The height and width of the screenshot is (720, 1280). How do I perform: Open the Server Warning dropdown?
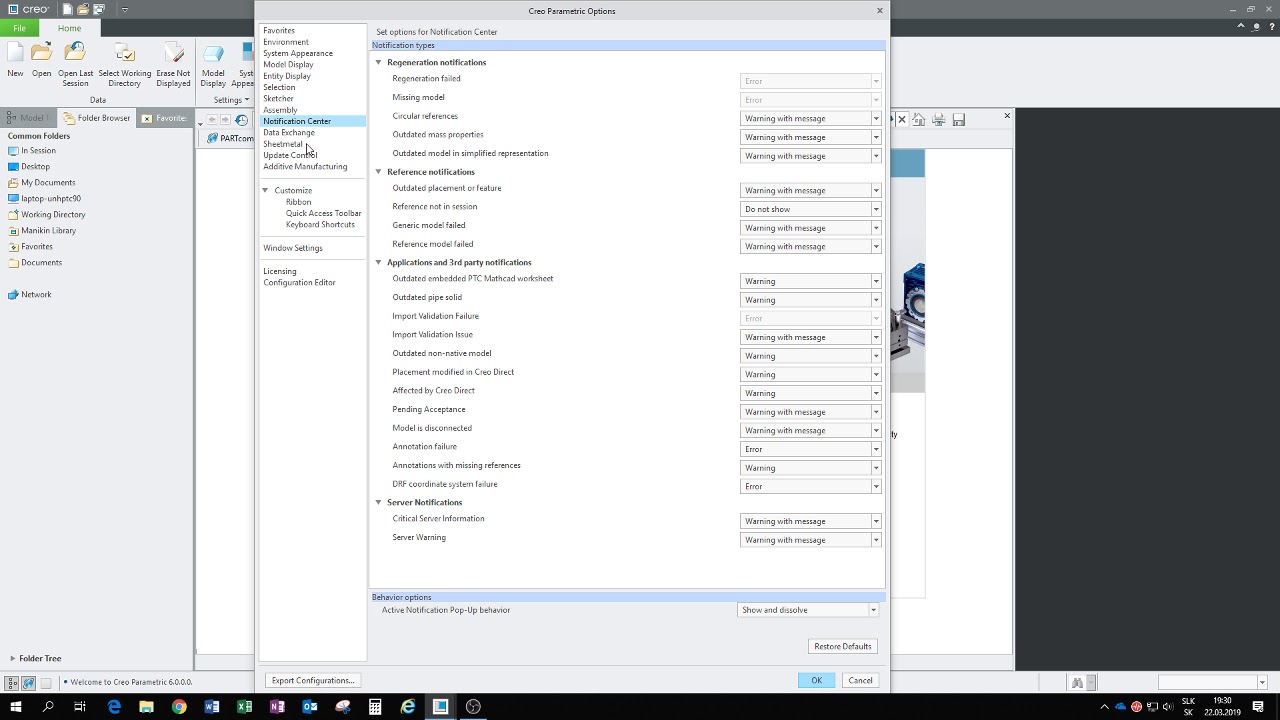[811, 540]
